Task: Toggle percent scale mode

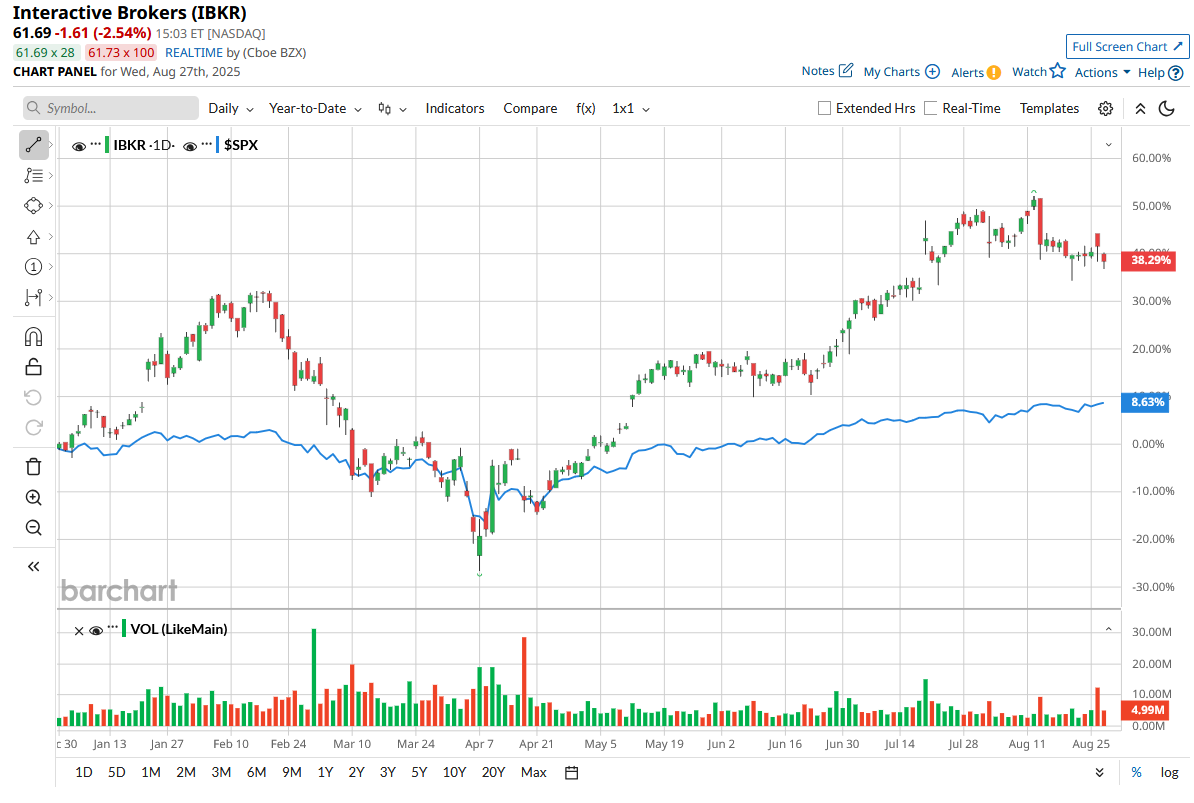Action: click(x=1136, y=773)
